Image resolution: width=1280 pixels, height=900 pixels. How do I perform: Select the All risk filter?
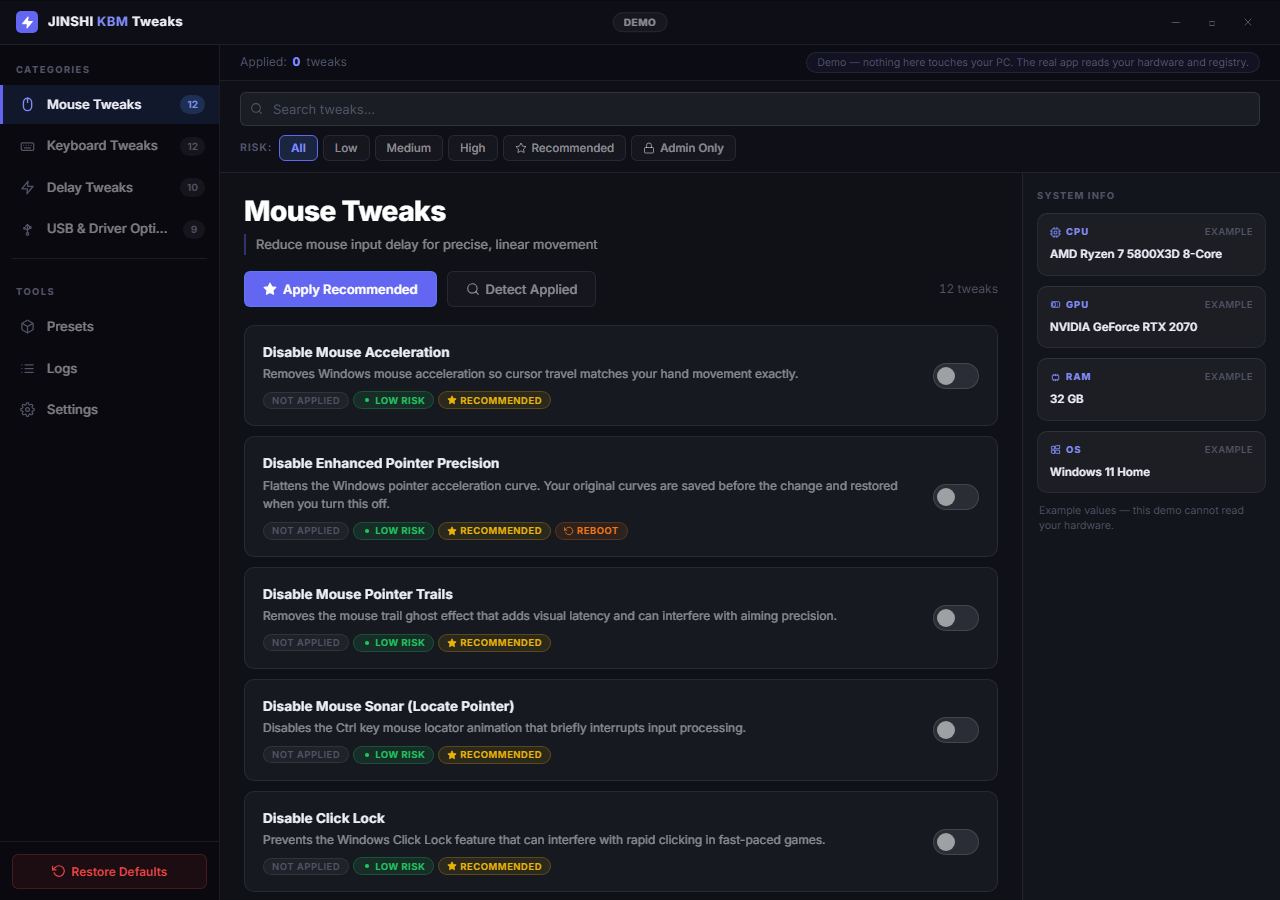[x=298, y=148]
